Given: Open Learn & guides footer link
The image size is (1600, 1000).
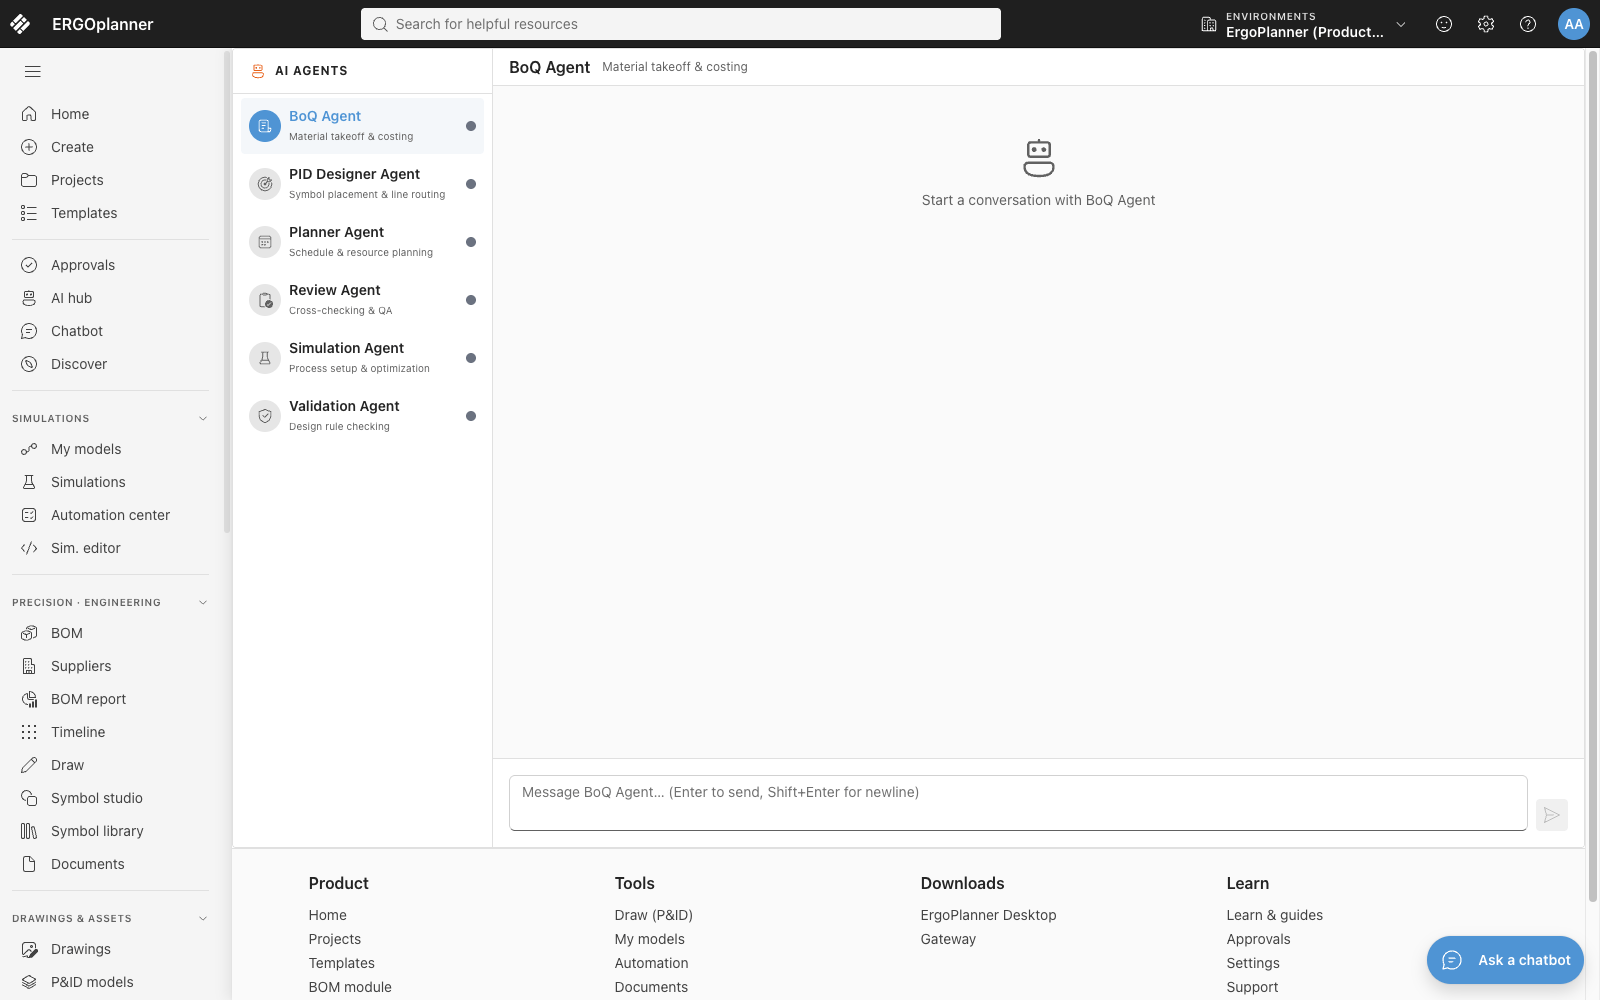Looking at the screenshot, I should tap(1275, 915).
